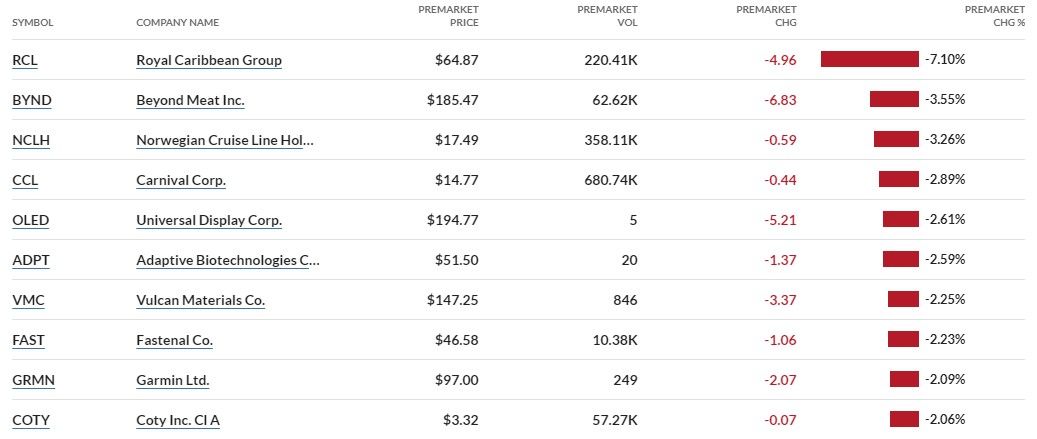
Task: Click the BYND symbol link
Action: tap(31, 100)
